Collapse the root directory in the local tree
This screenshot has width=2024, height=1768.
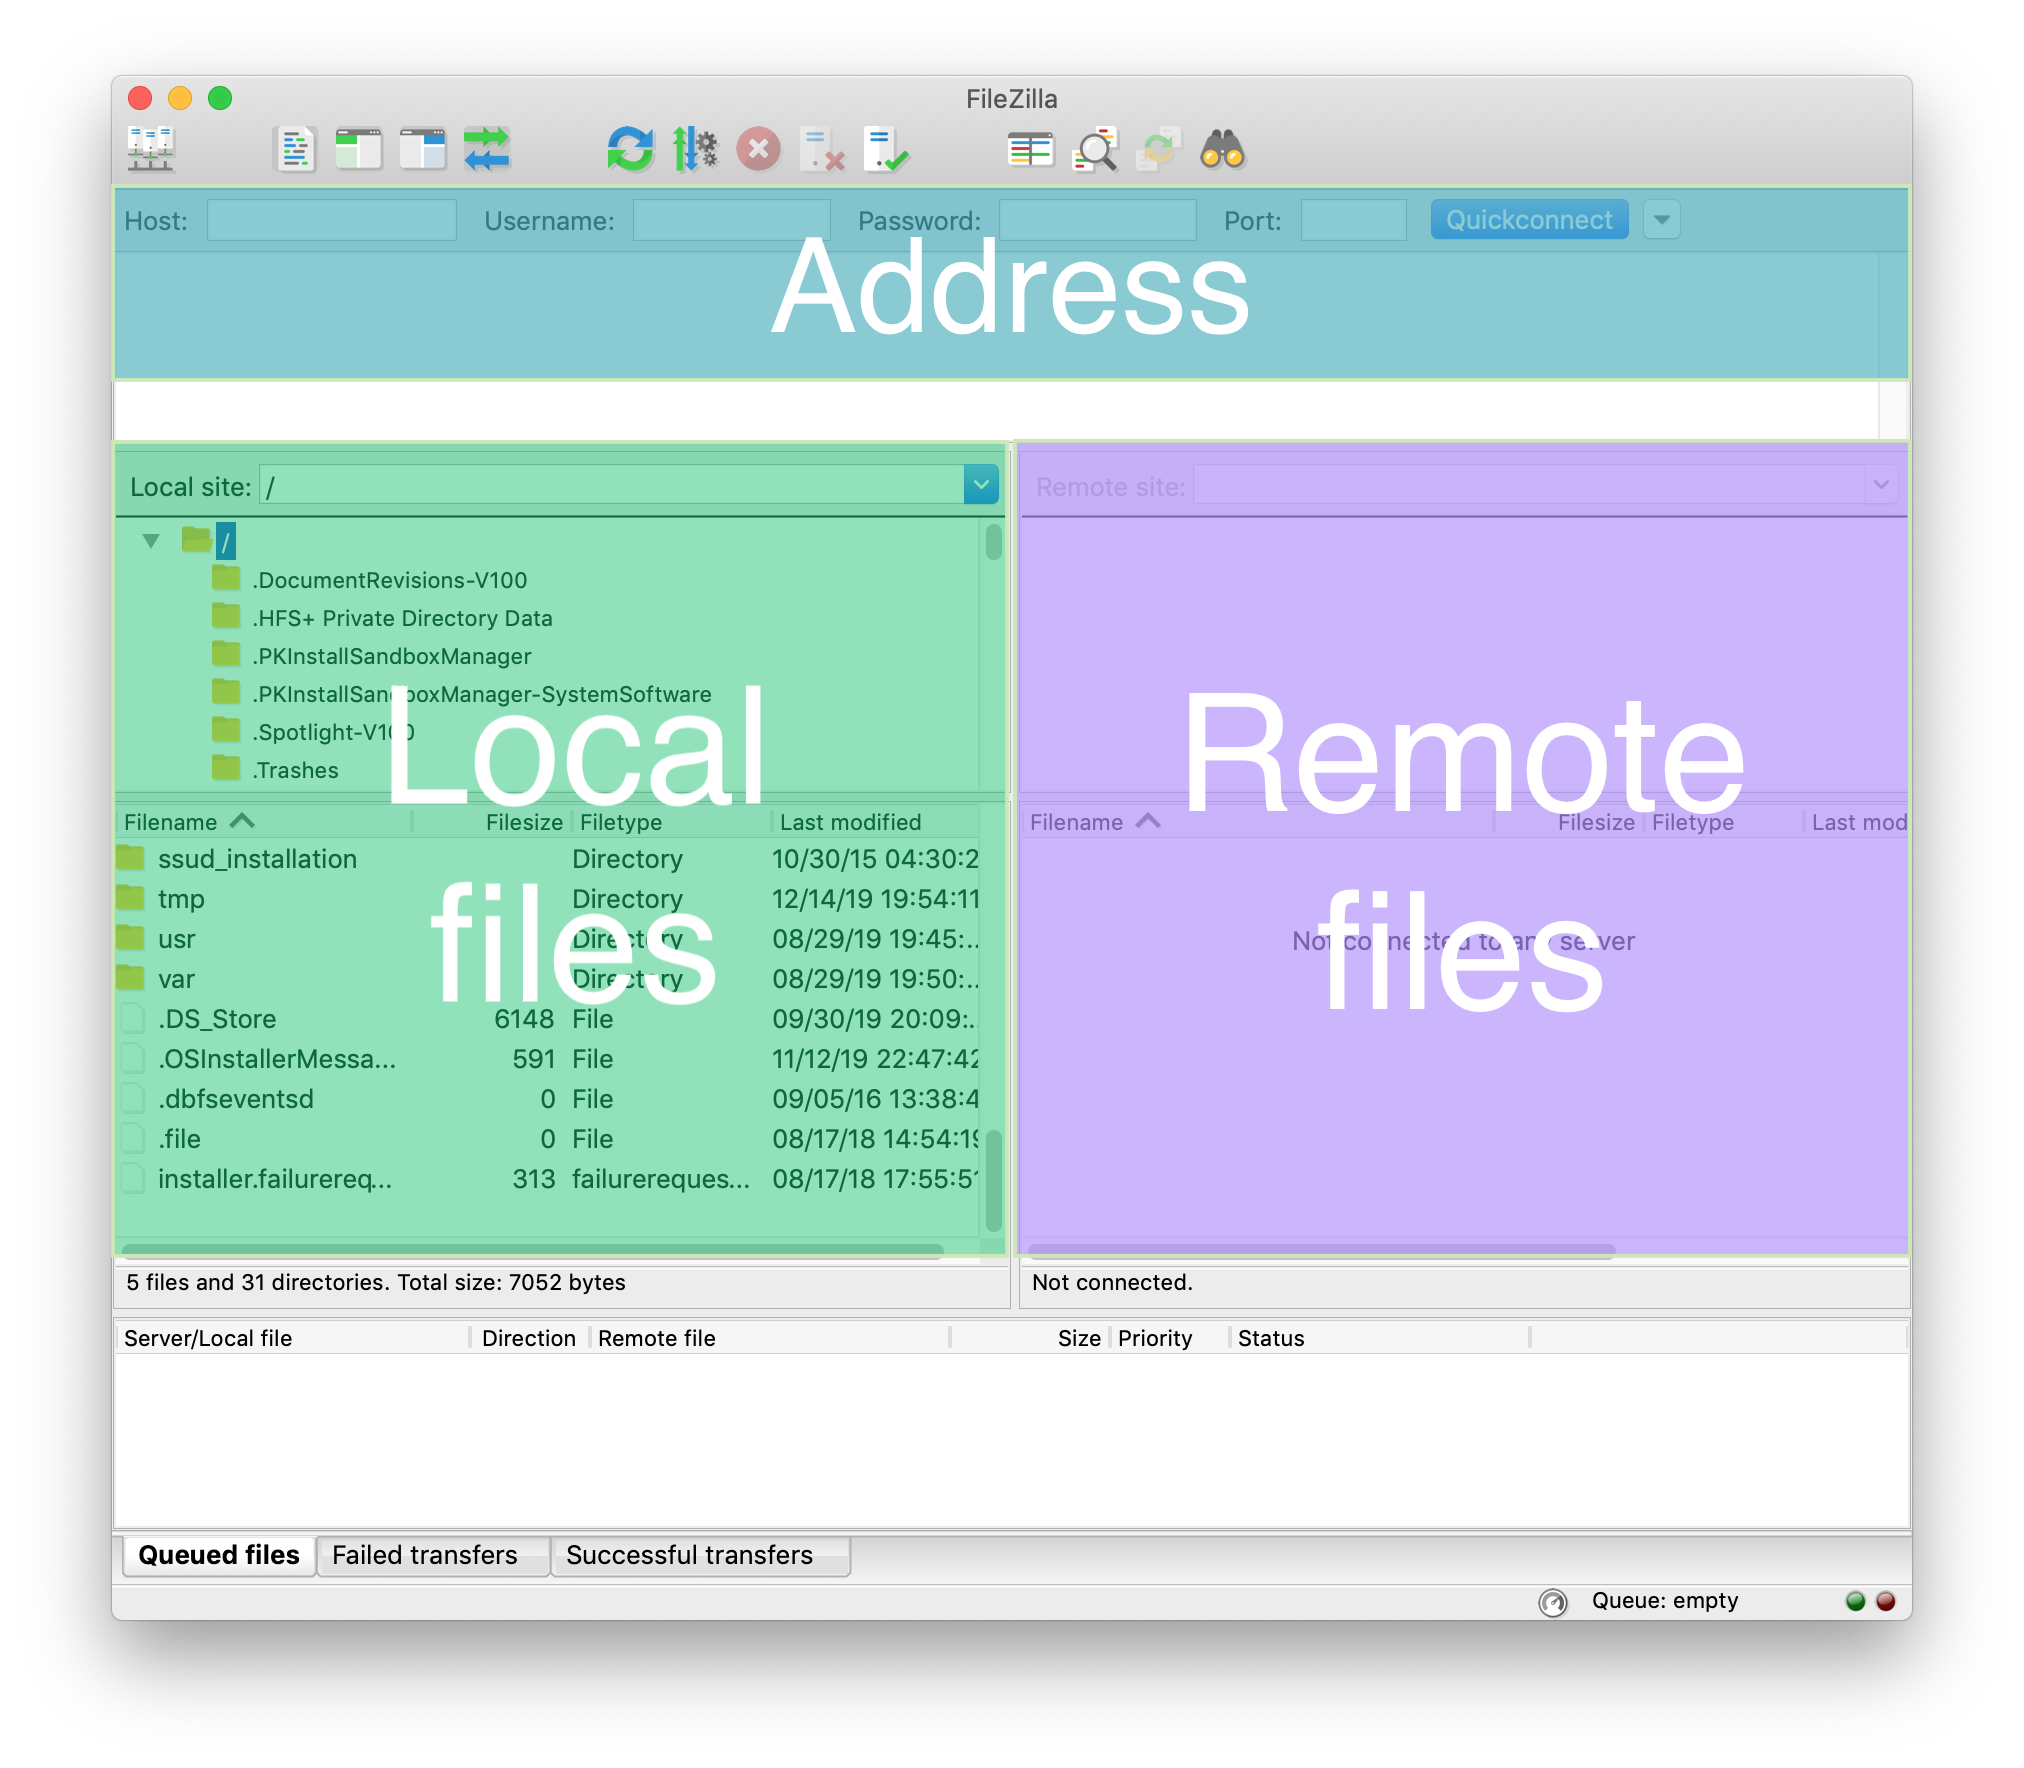click(151, 540)
